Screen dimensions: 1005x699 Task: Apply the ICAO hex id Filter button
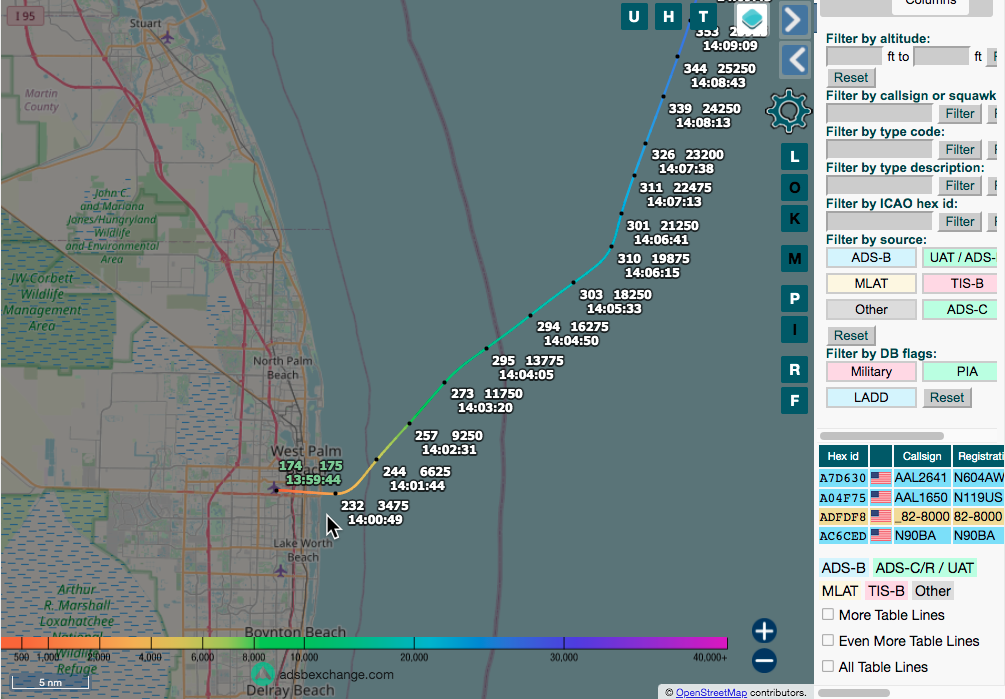(959, 221)
